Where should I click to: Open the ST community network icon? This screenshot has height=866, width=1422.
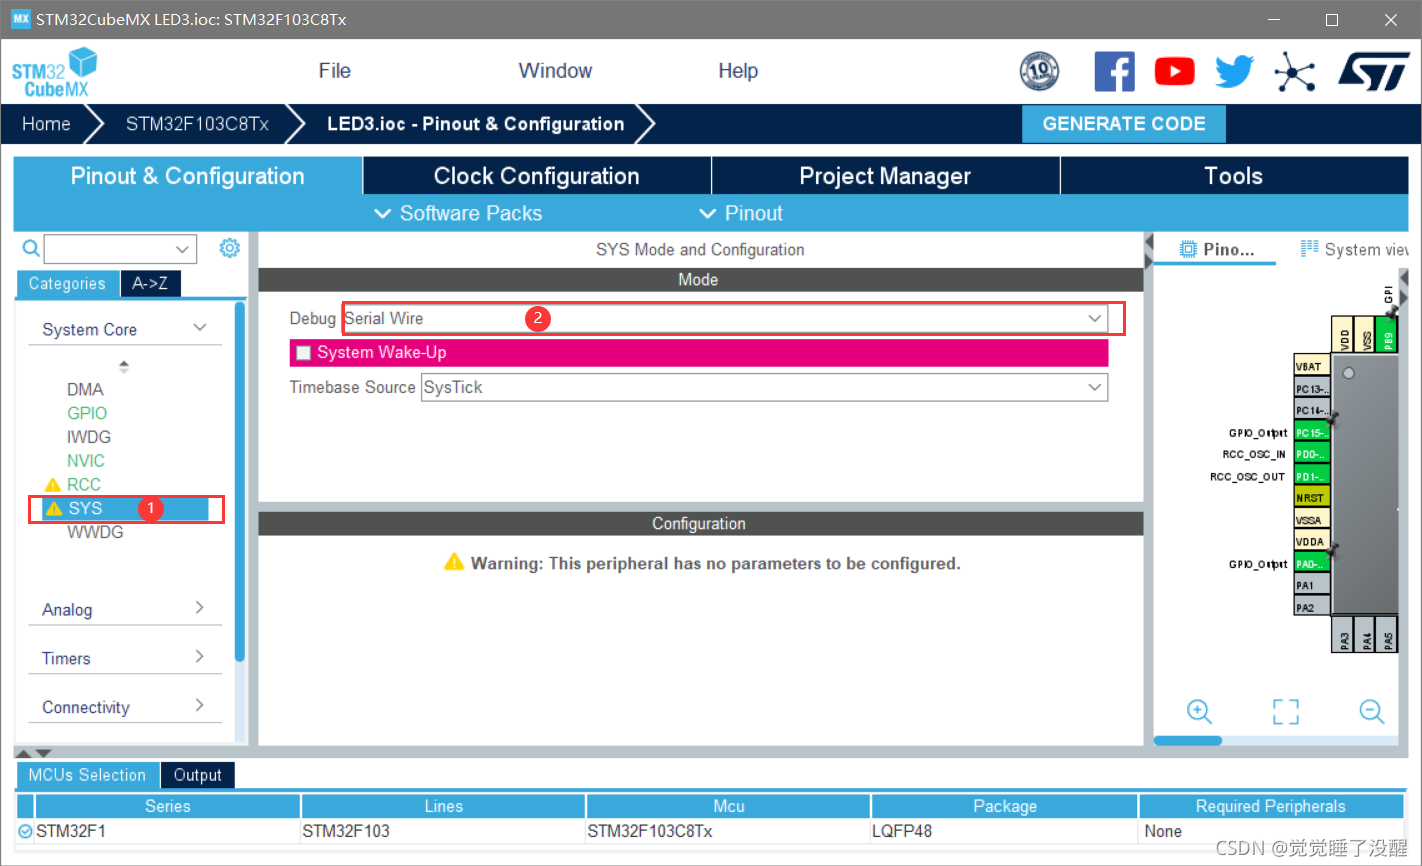click(1294, 72)
